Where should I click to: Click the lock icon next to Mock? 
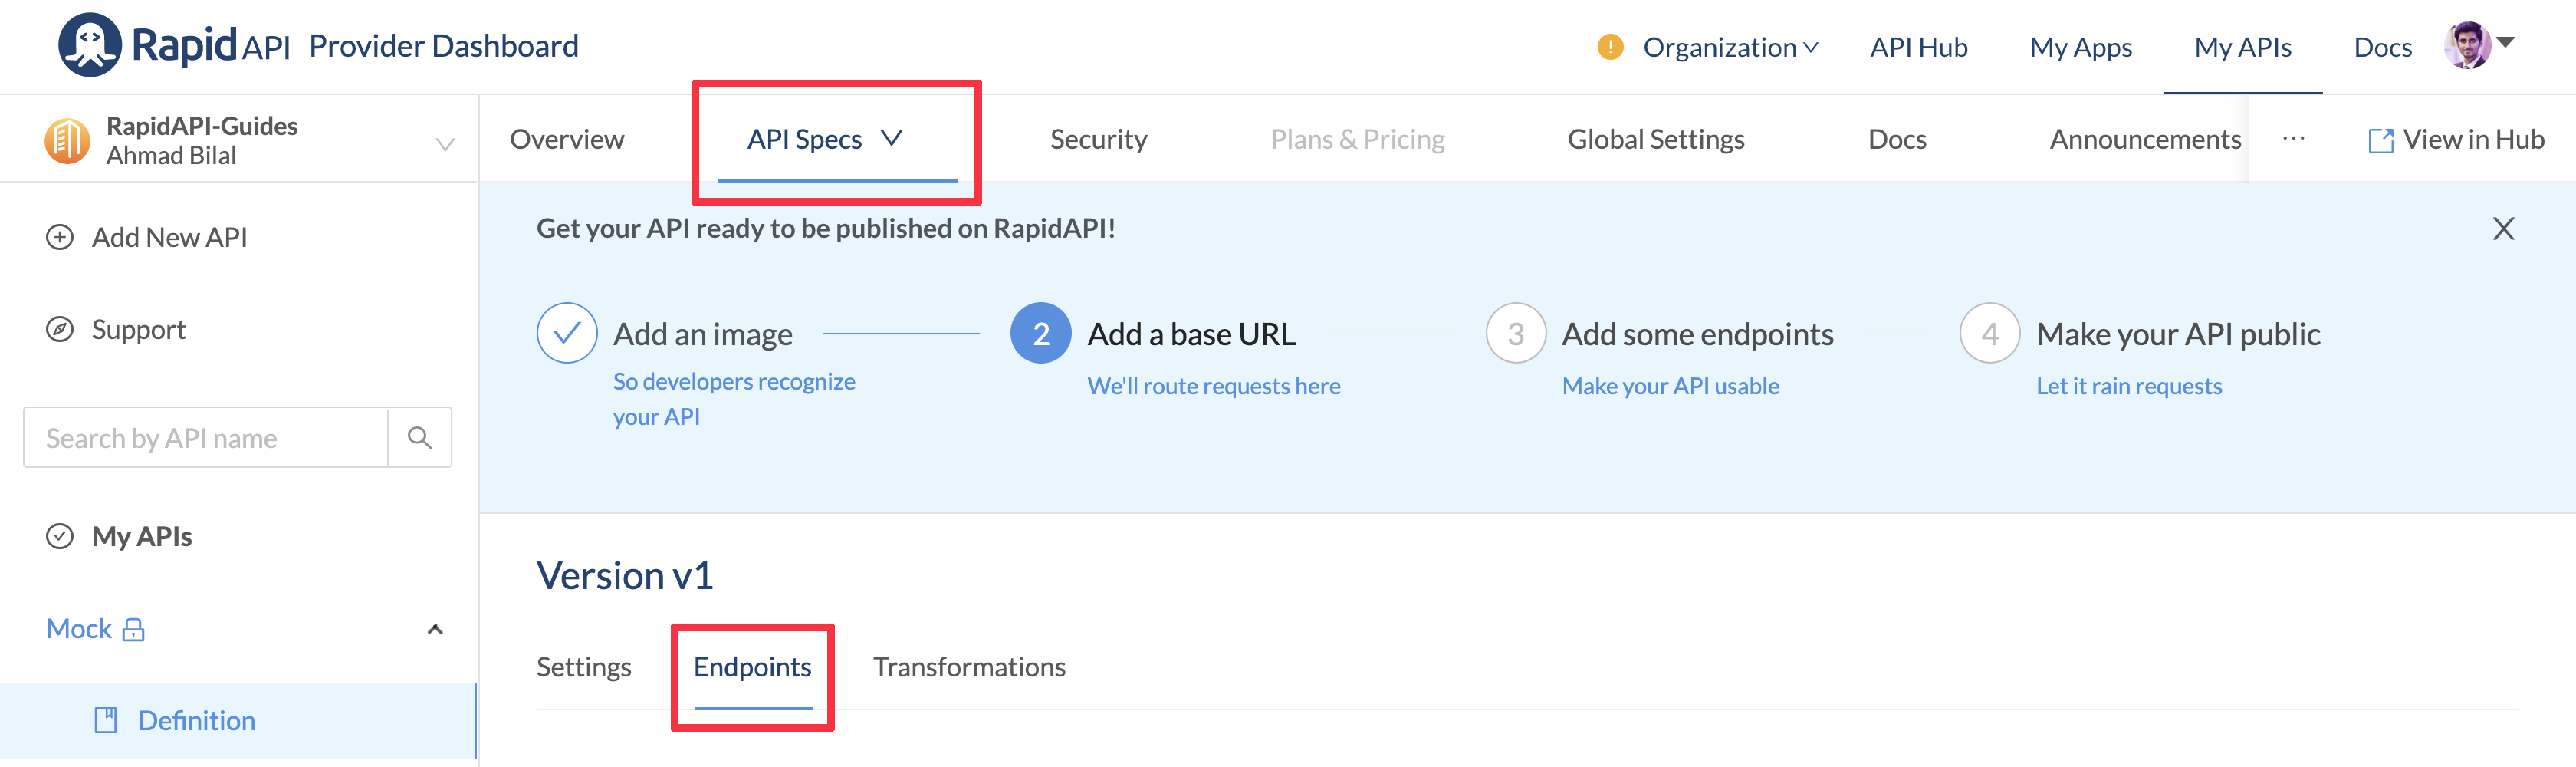pos(133,629)
